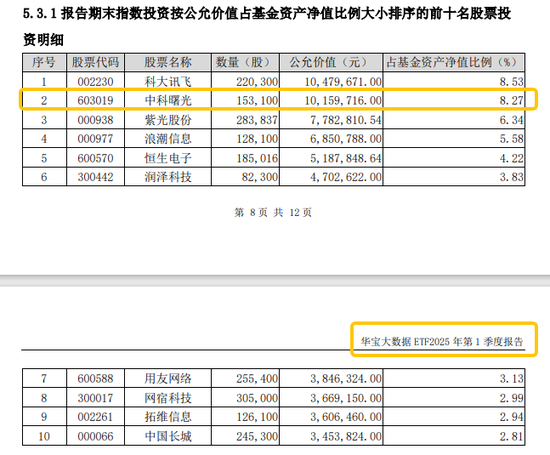The image size is (550, 455).
Task: Click percentage 6.34
Action: pos(511,120)
